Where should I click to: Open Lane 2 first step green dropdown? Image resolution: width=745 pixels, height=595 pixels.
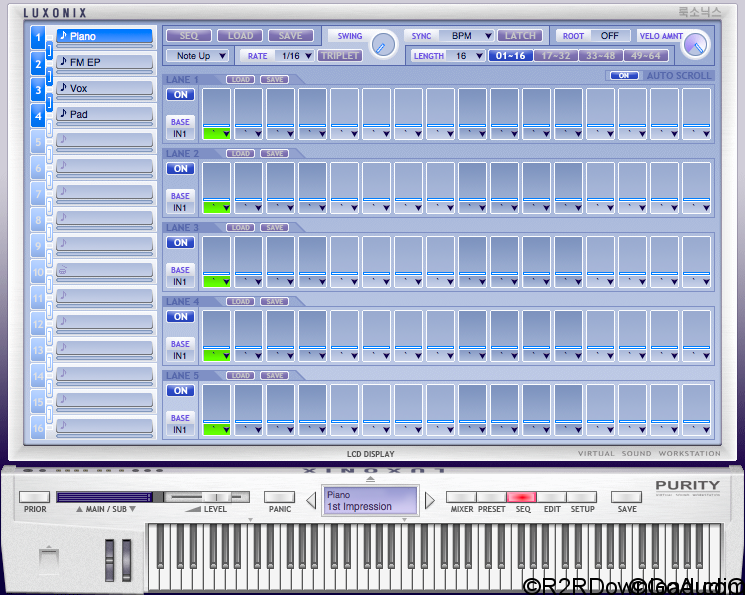(217, 208)
